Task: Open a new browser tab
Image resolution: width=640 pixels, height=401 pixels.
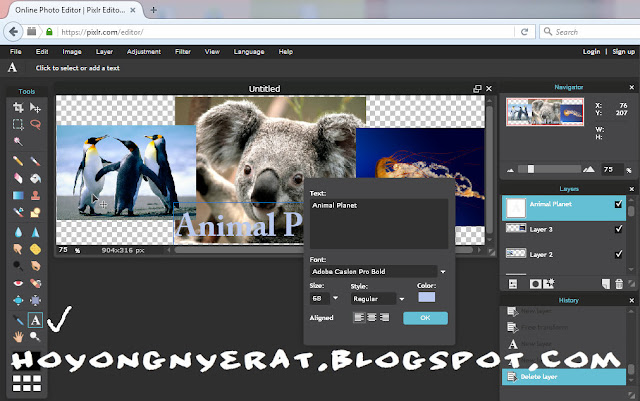Action: [153, 10]
